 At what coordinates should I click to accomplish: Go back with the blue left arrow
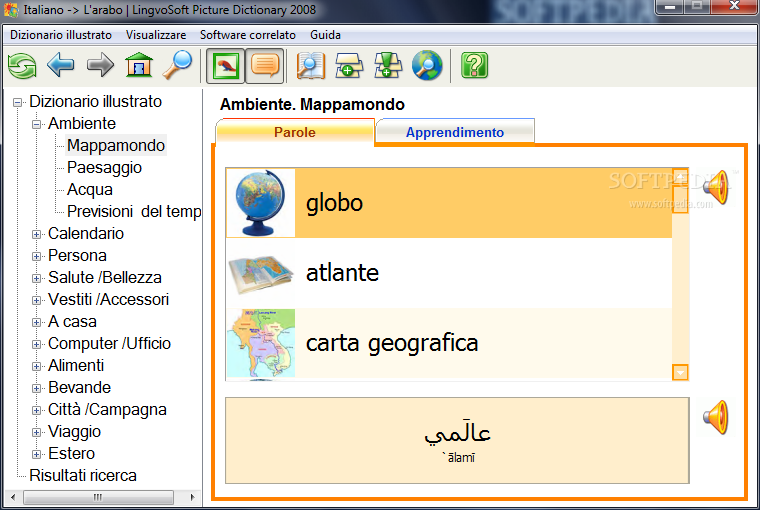61,65
